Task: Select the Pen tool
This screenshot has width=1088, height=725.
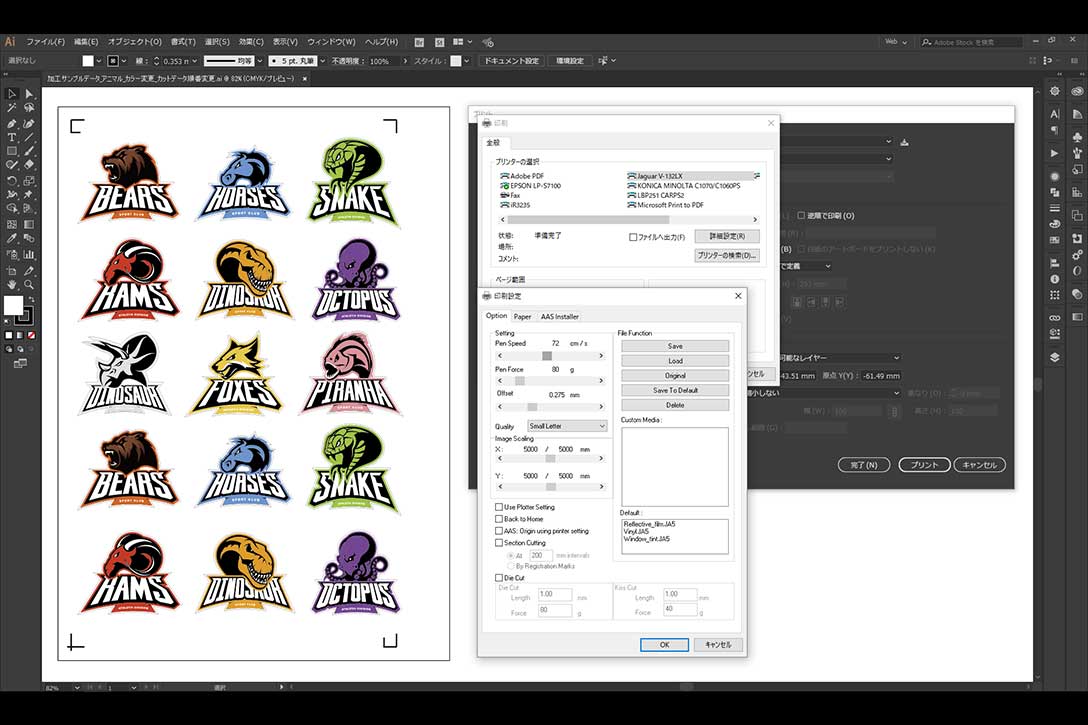Action: pyautogui.click(x=12, y=123)
